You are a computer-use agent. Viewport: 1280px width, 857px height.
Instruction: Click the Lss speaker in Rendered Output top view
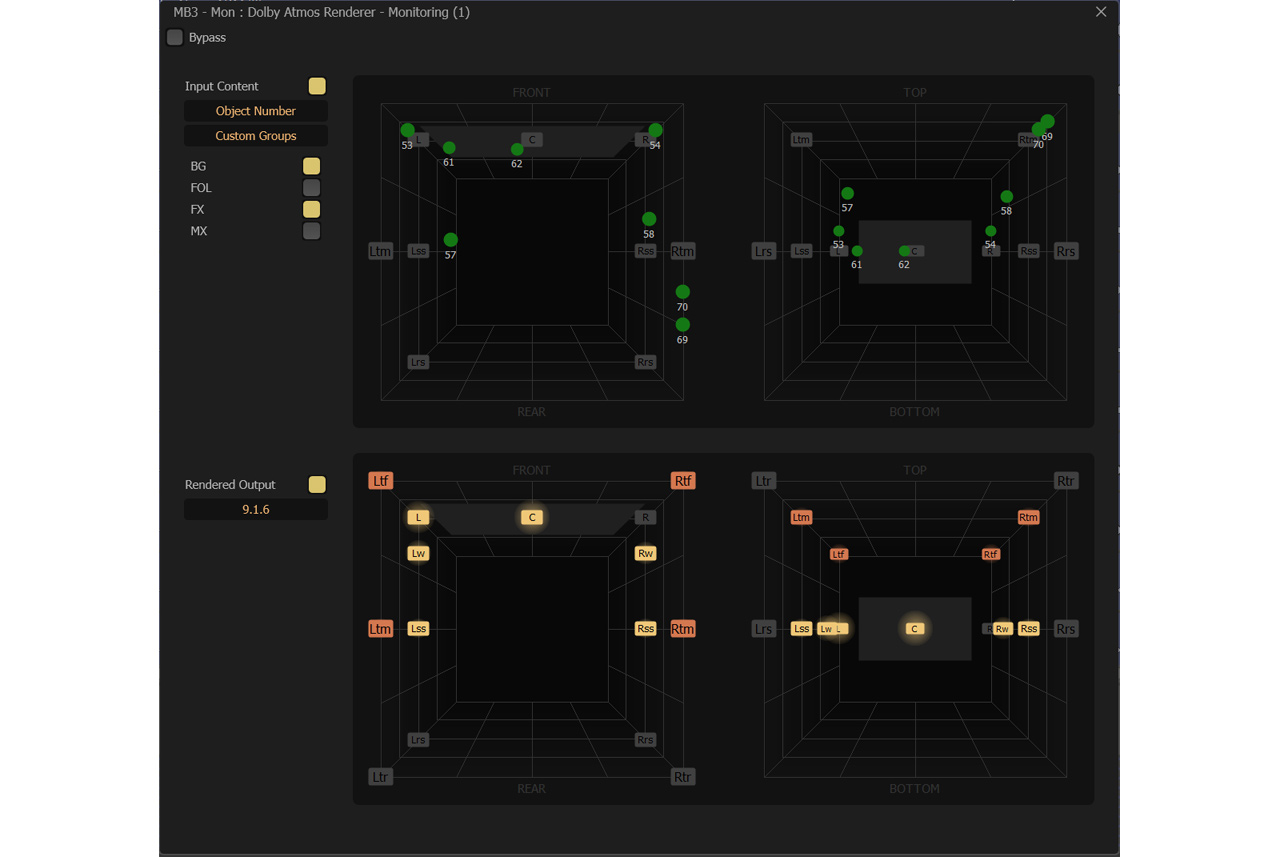click(x=801, y=629)
